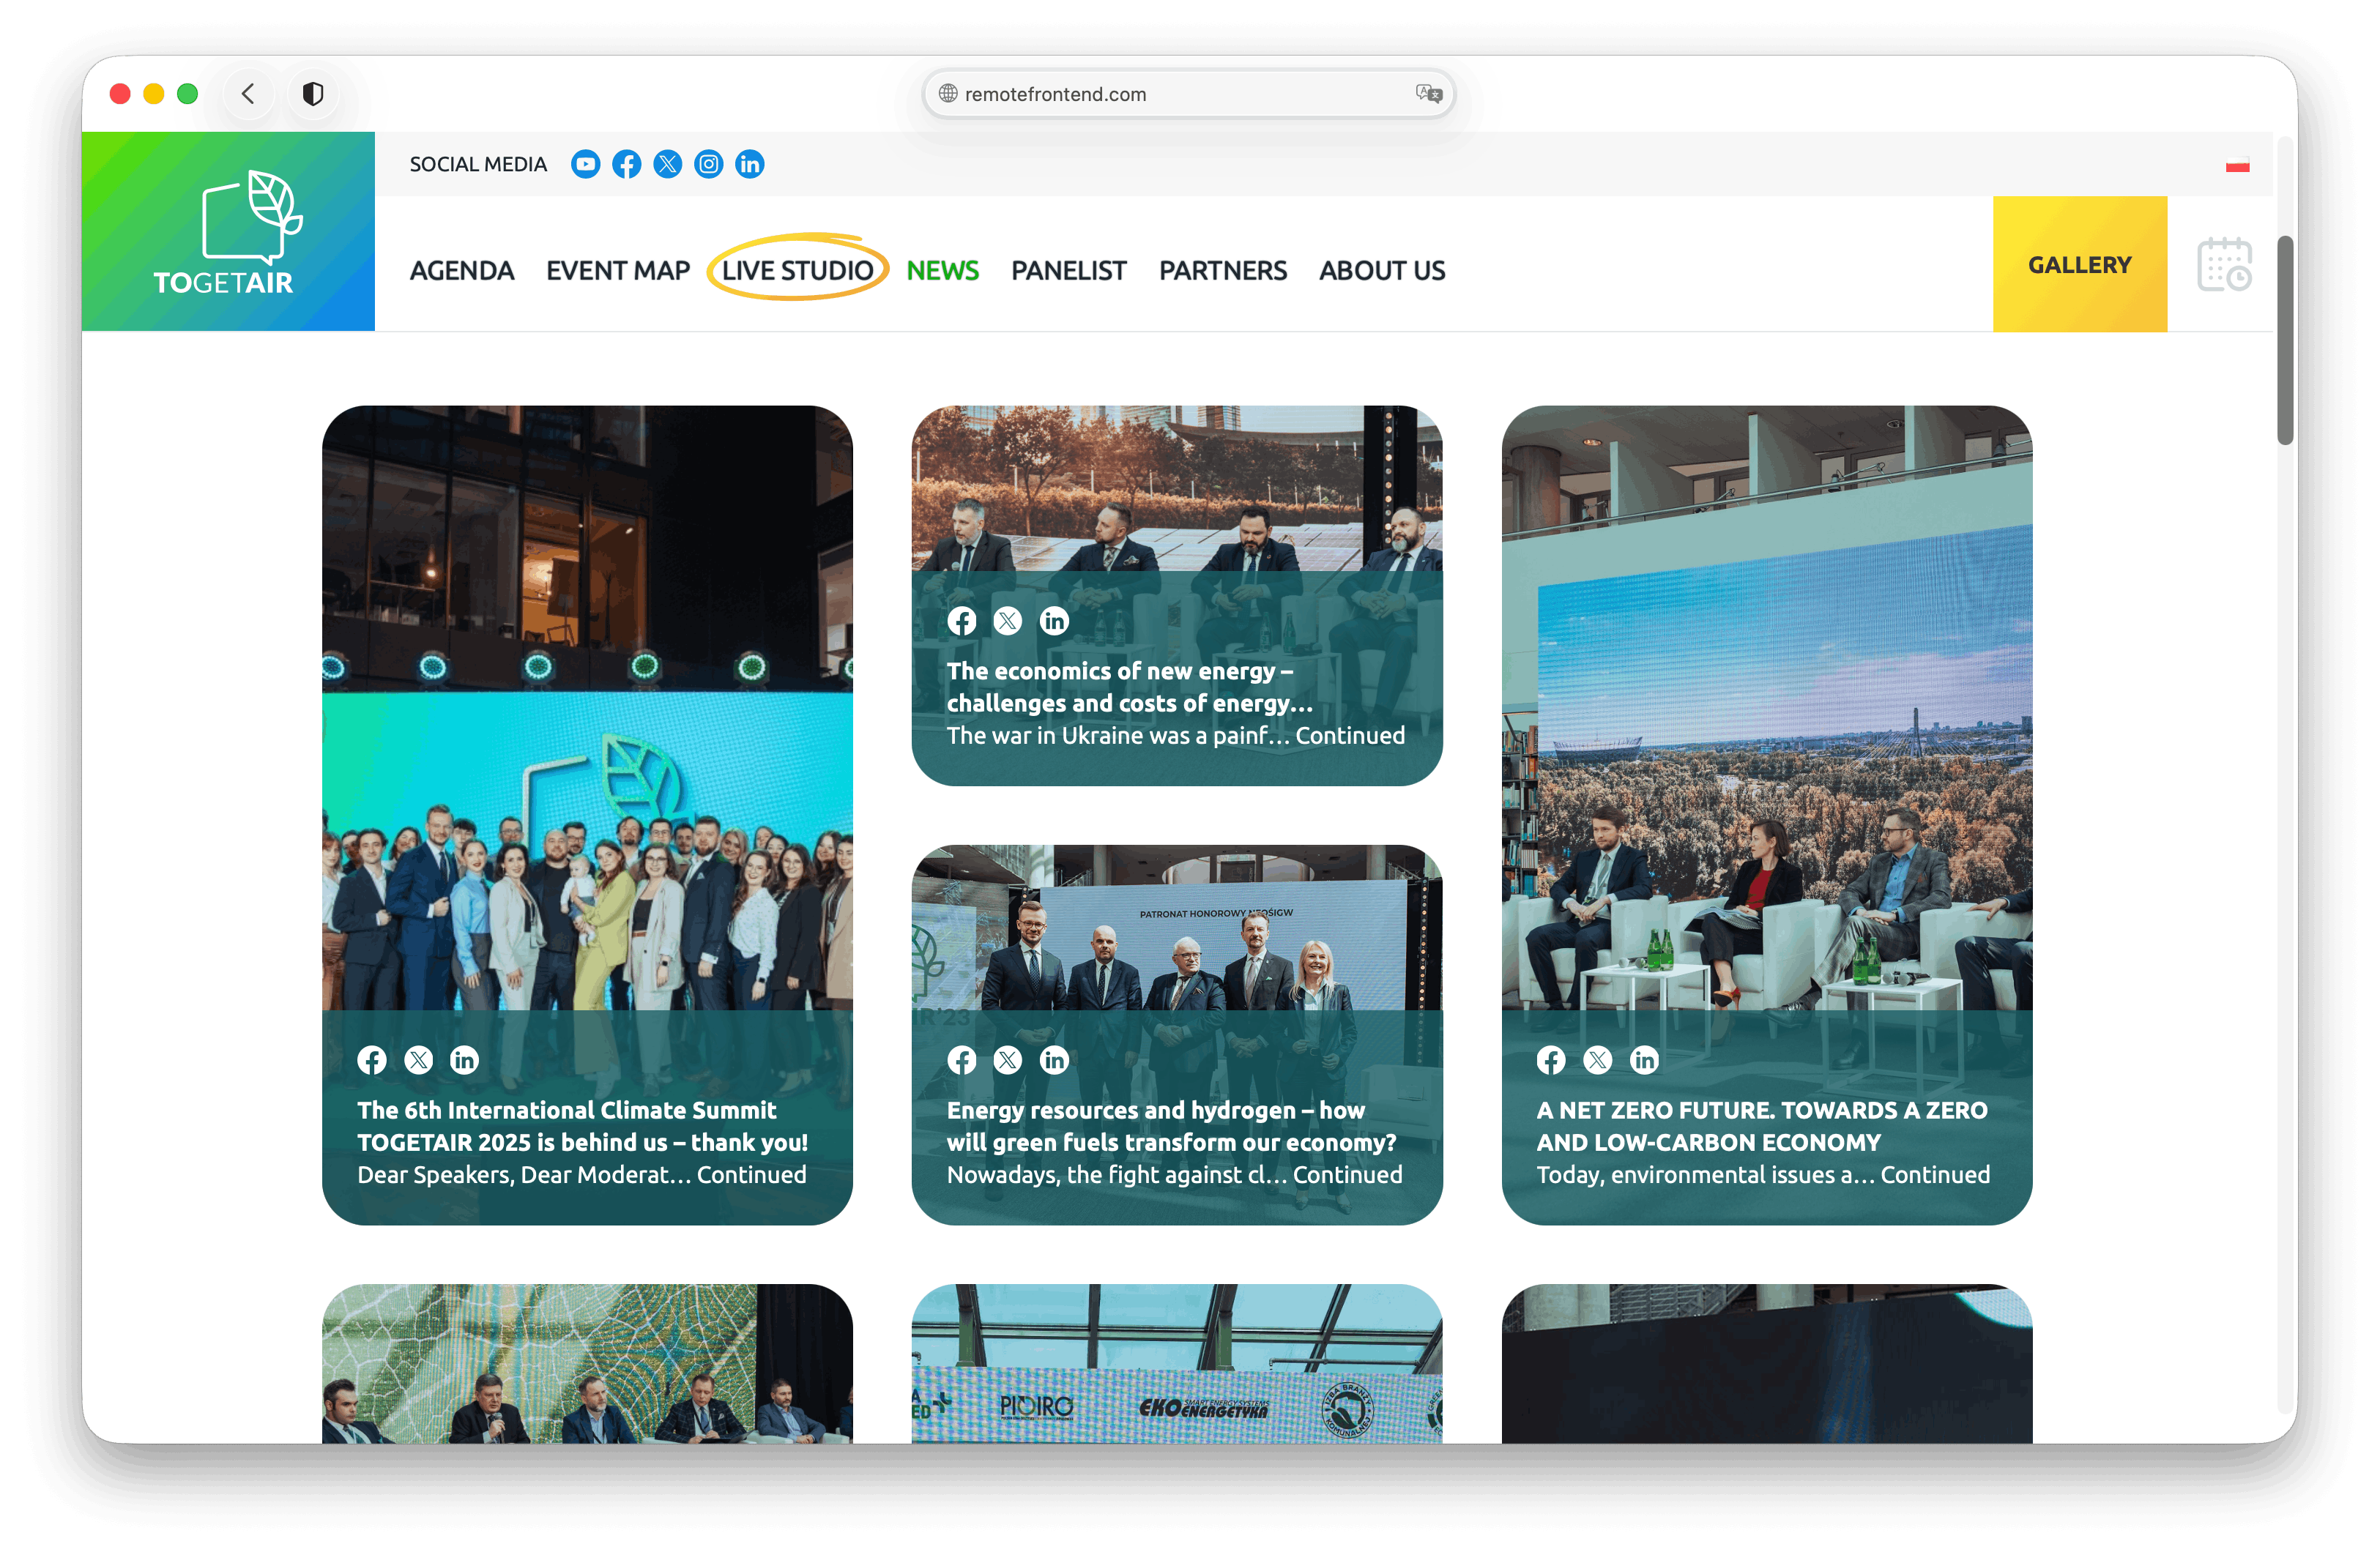Open the AGENDA menu item
The image size is (2380, 1552).
(x=461, y=270)
